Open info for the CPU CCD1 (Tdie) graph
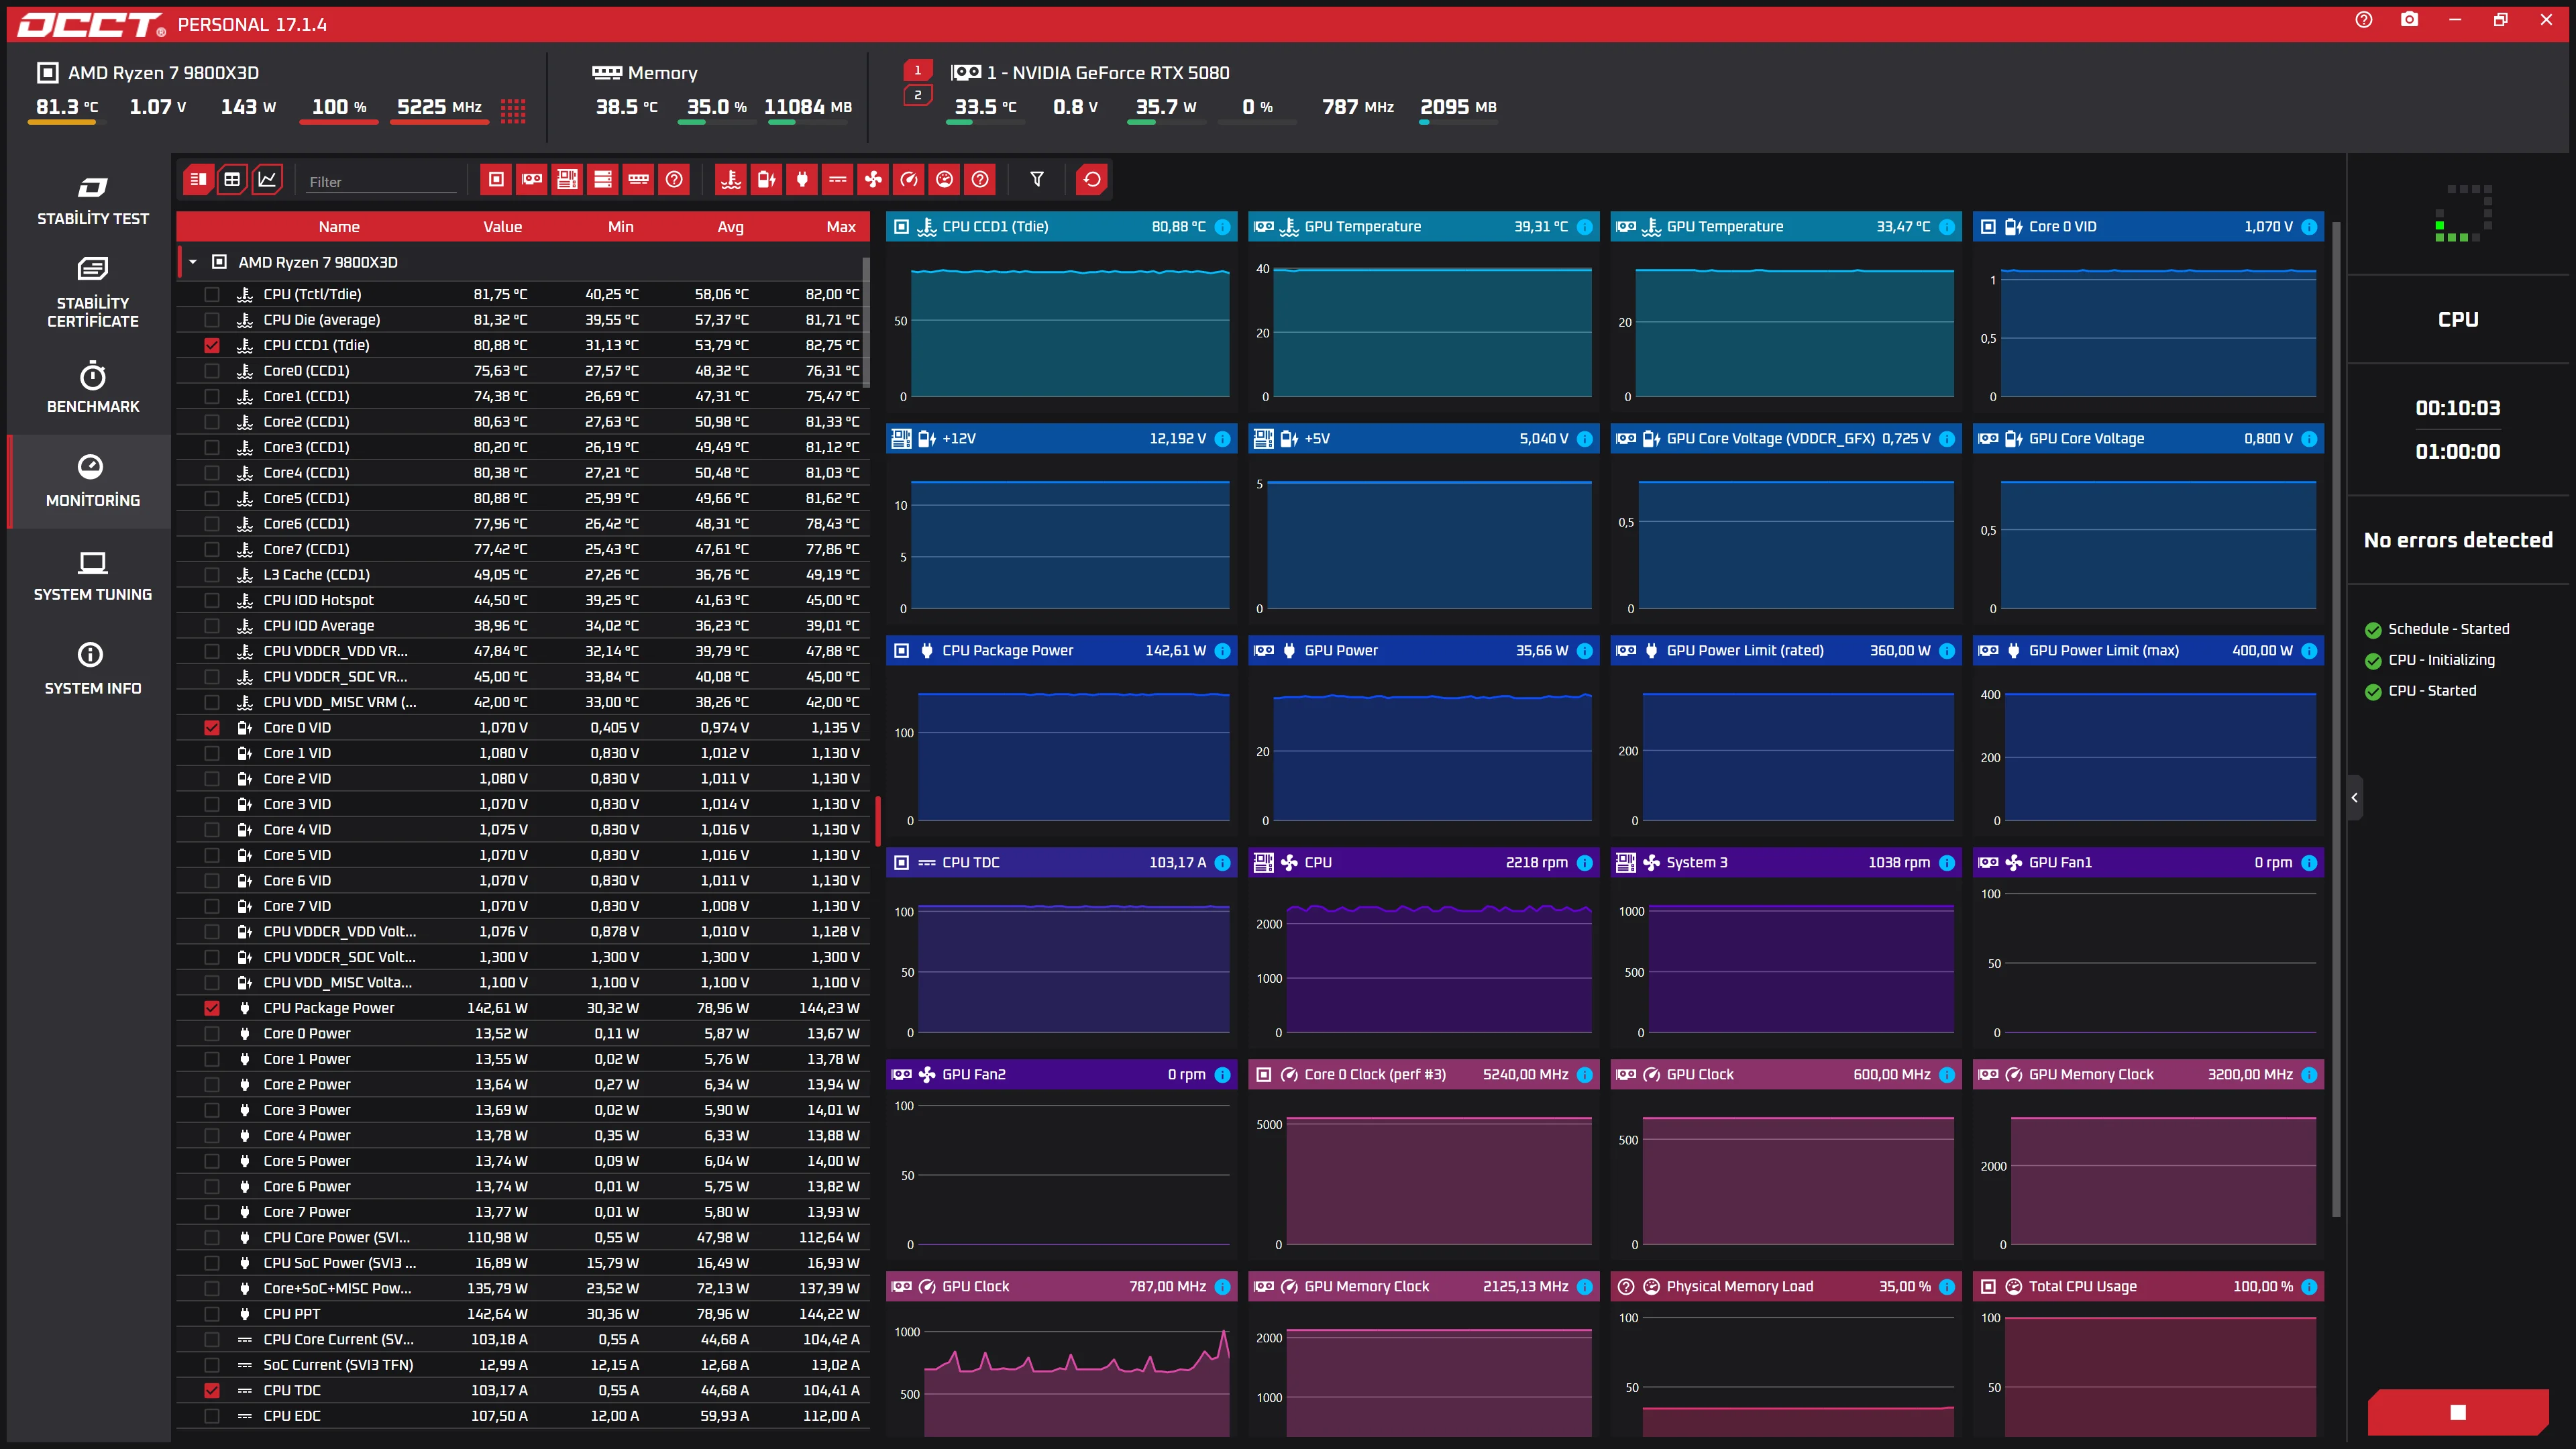This screenshot has width=2576, height=1449. coord(1222,227)
